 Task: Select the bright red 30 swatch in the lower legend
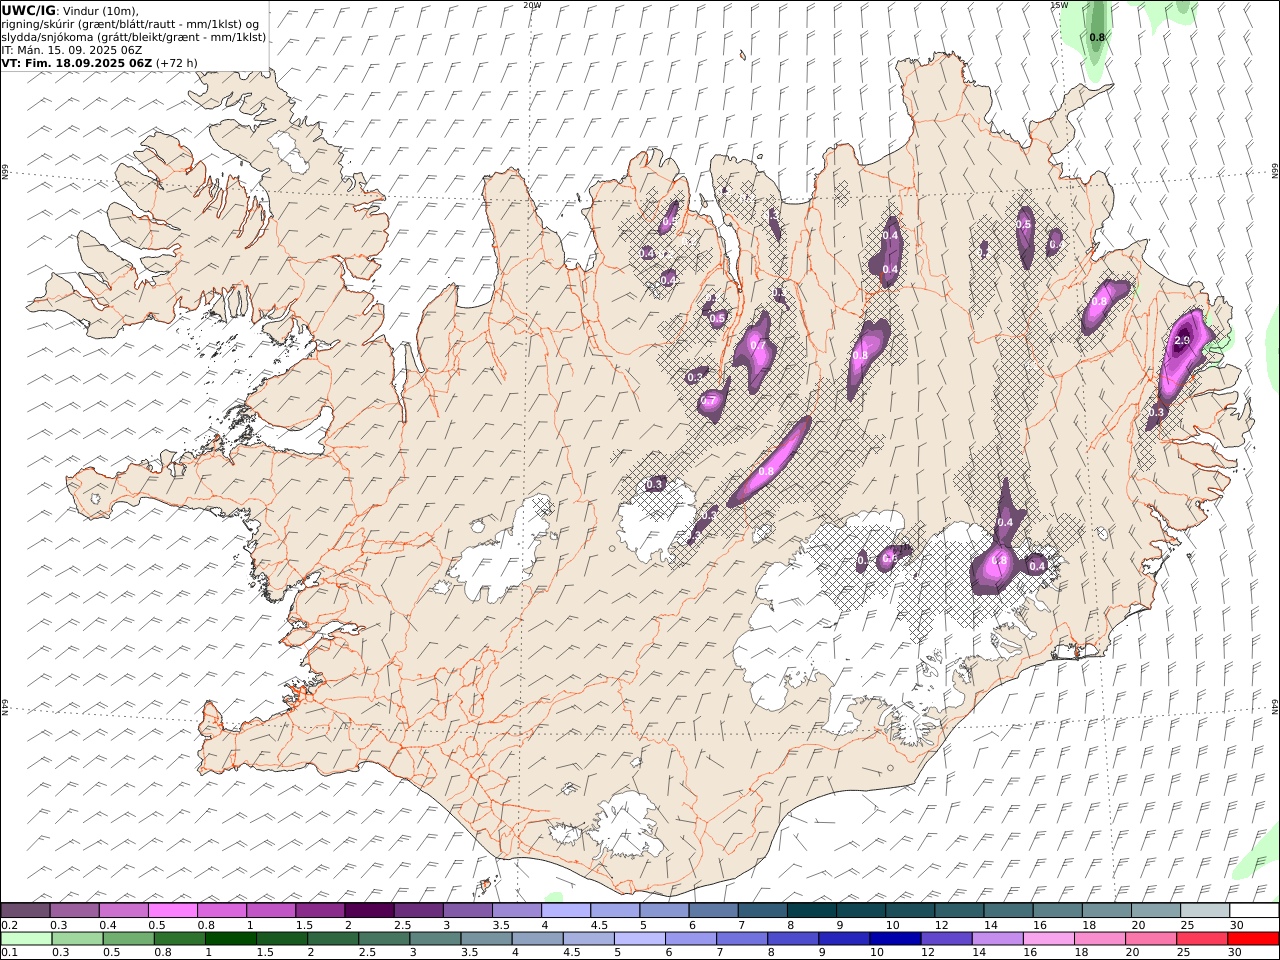coord(1254,939)
